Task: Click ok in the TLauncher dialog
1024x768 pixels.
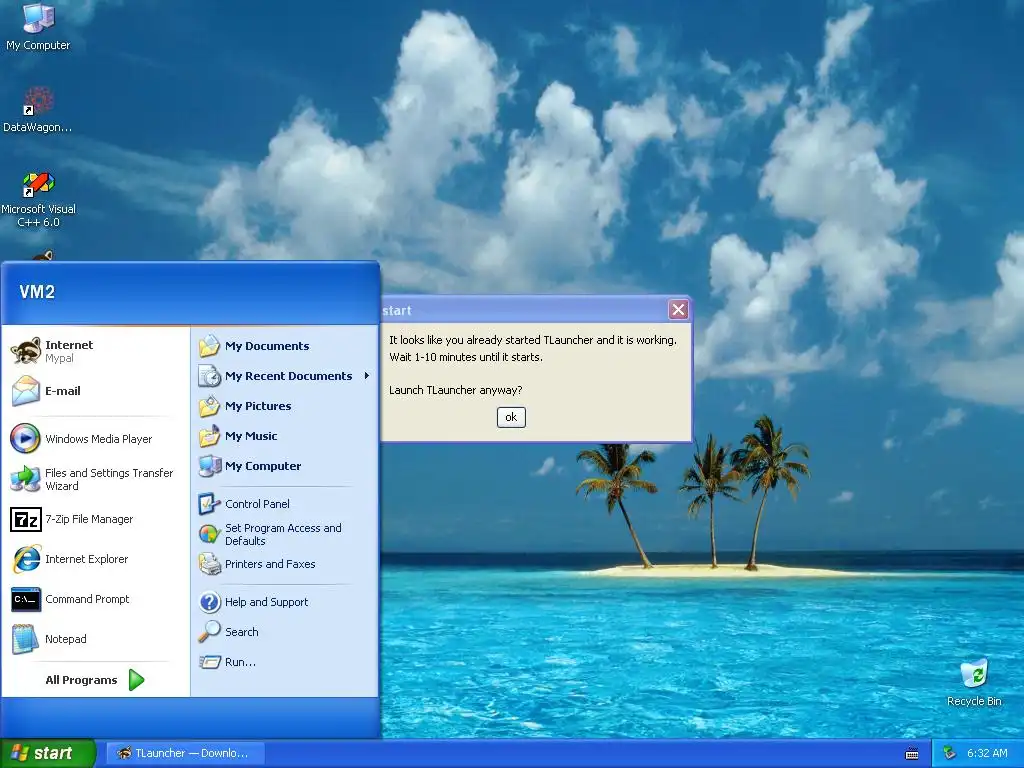Action: 511,417
